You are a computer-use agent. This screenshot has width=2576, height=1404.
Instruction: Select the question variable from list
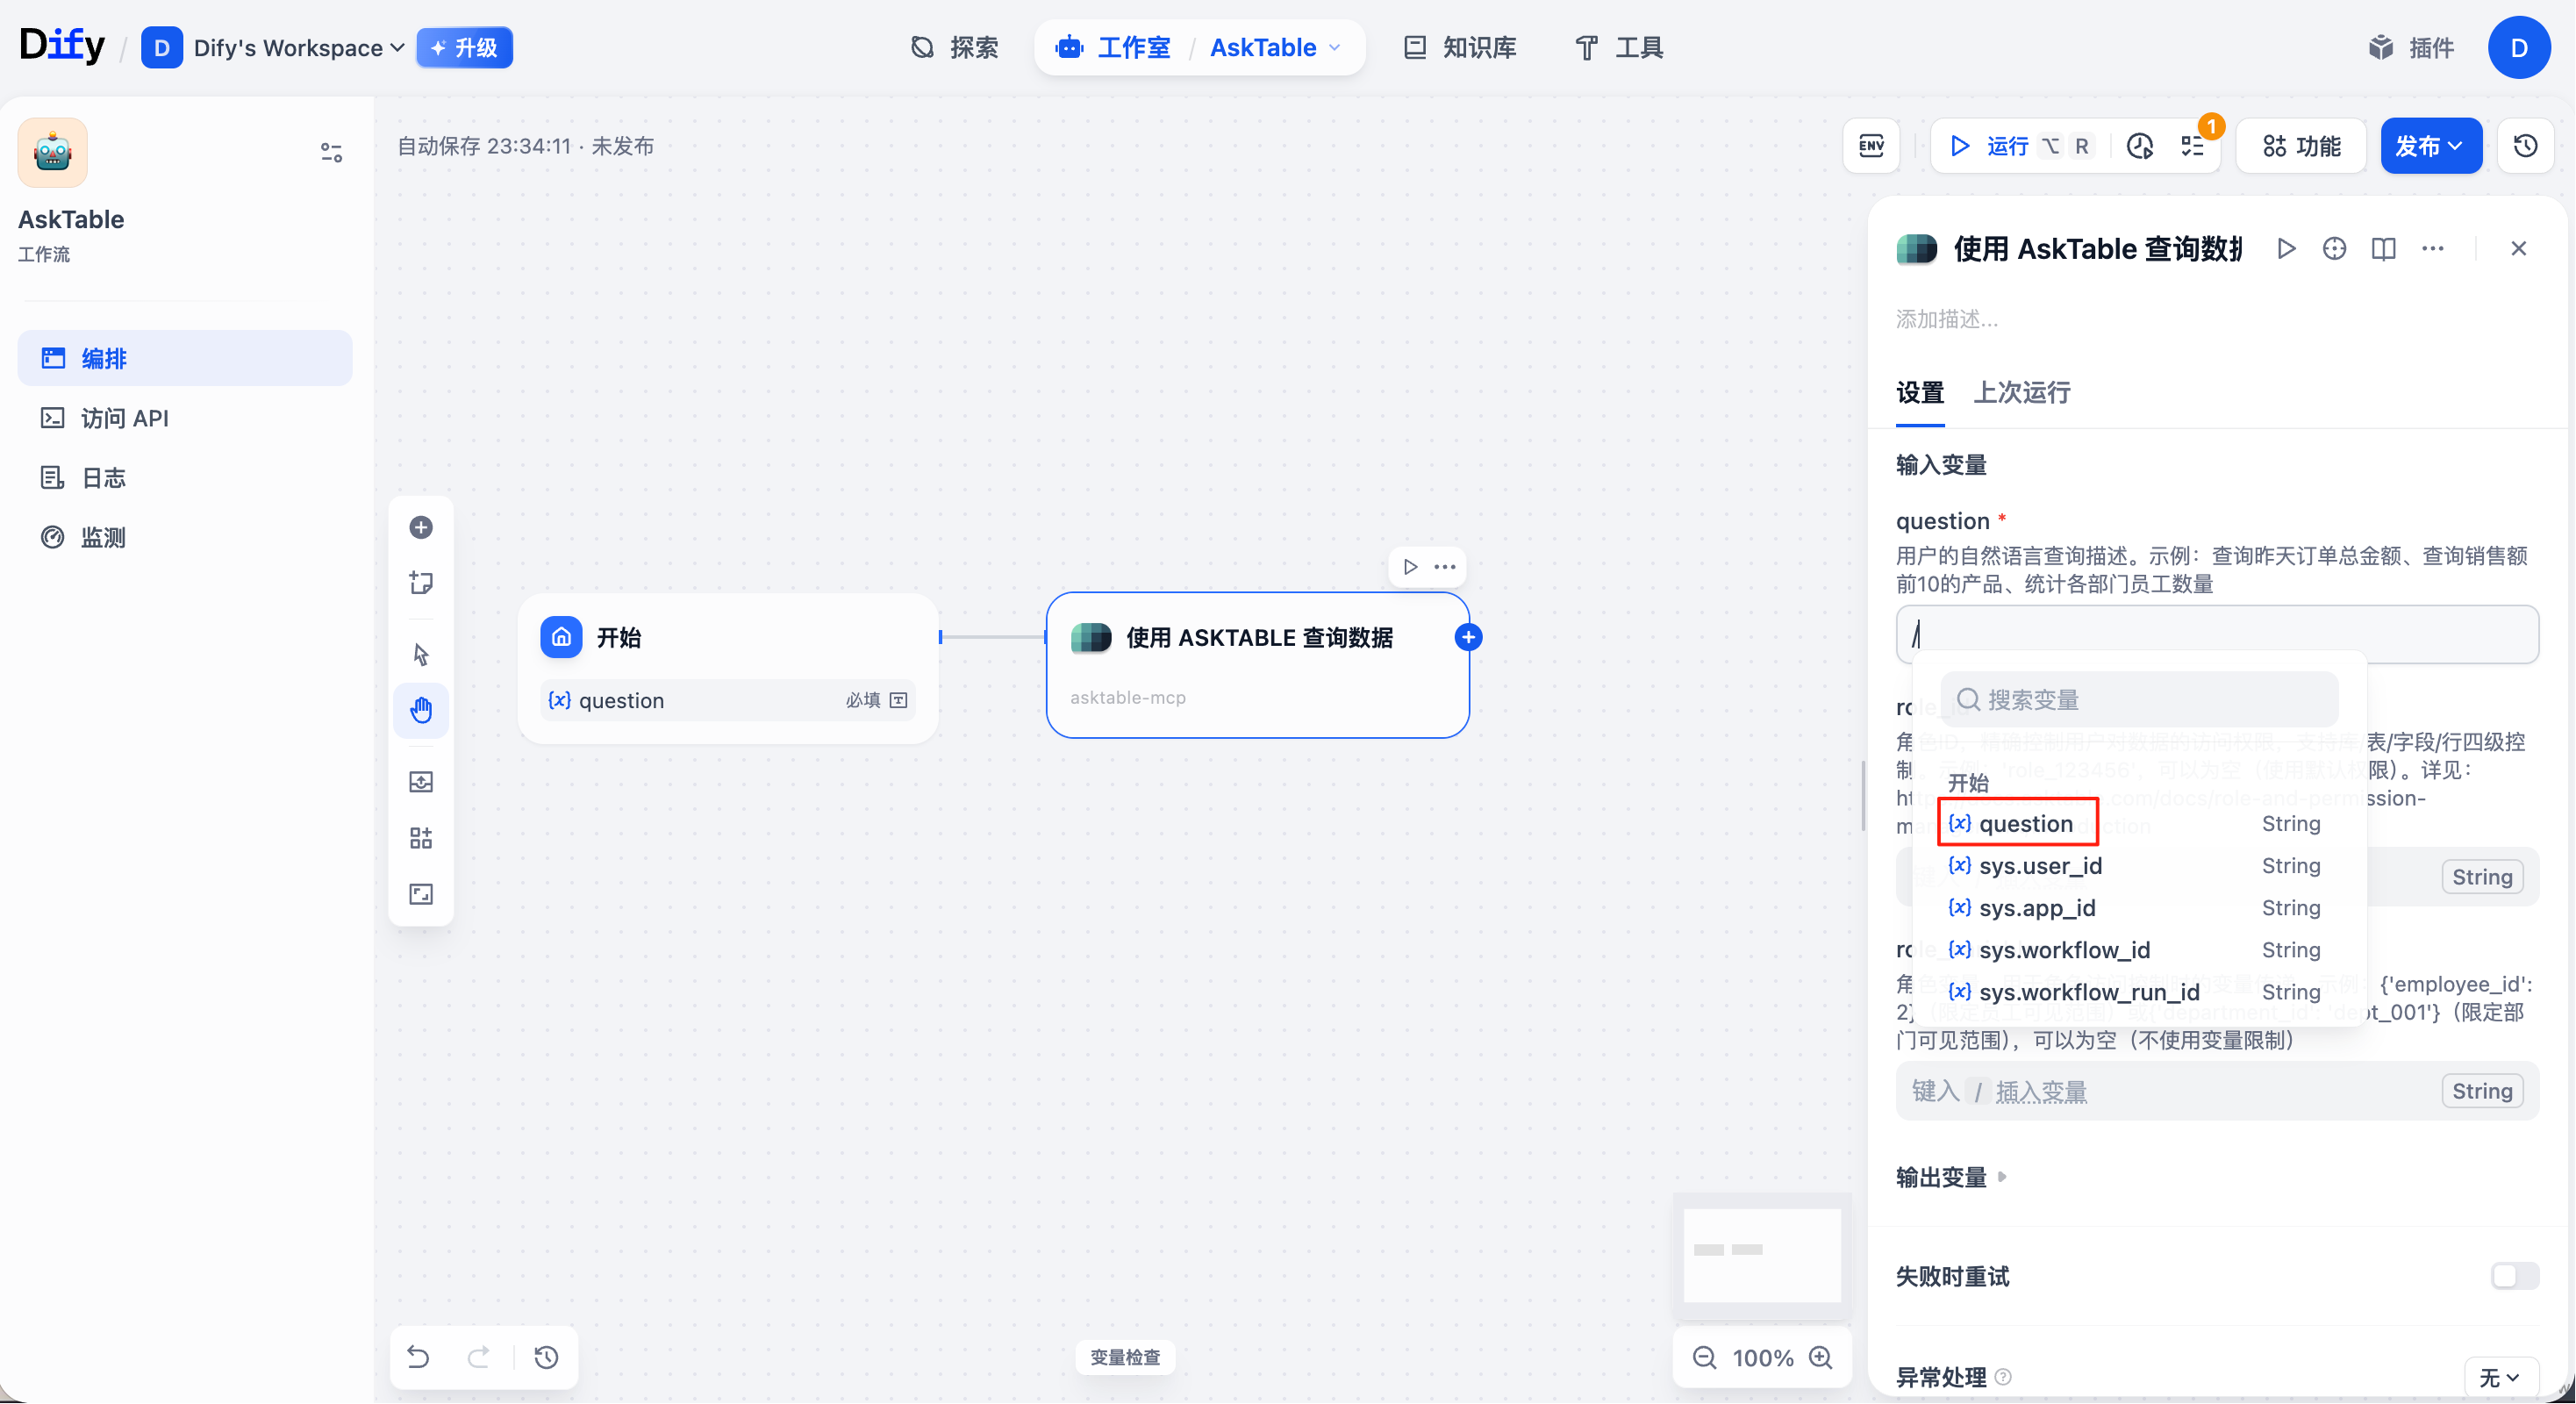coord(2025,823)
